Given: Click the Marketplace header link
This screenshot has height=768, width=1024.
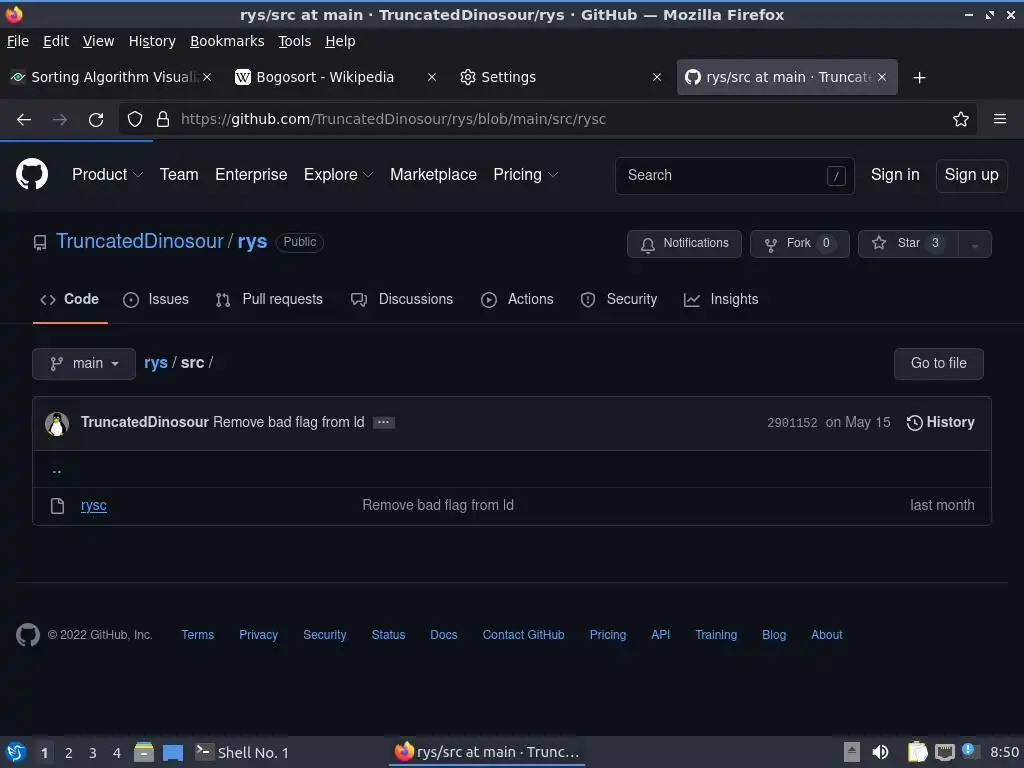Looking at the screenshot, I should click(x=433, y=174).
